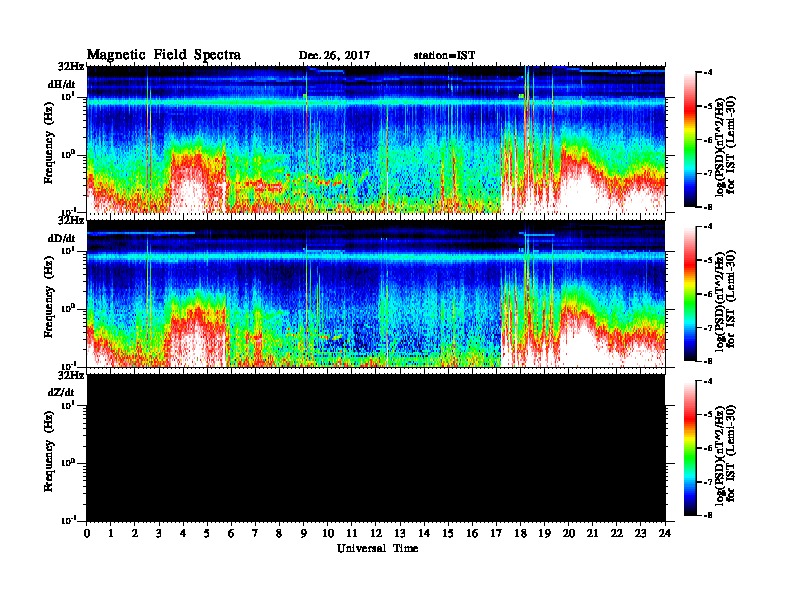Click hour tick label '24' on time axis
This screenshot has height=612, width=792.
click(665, 534)
